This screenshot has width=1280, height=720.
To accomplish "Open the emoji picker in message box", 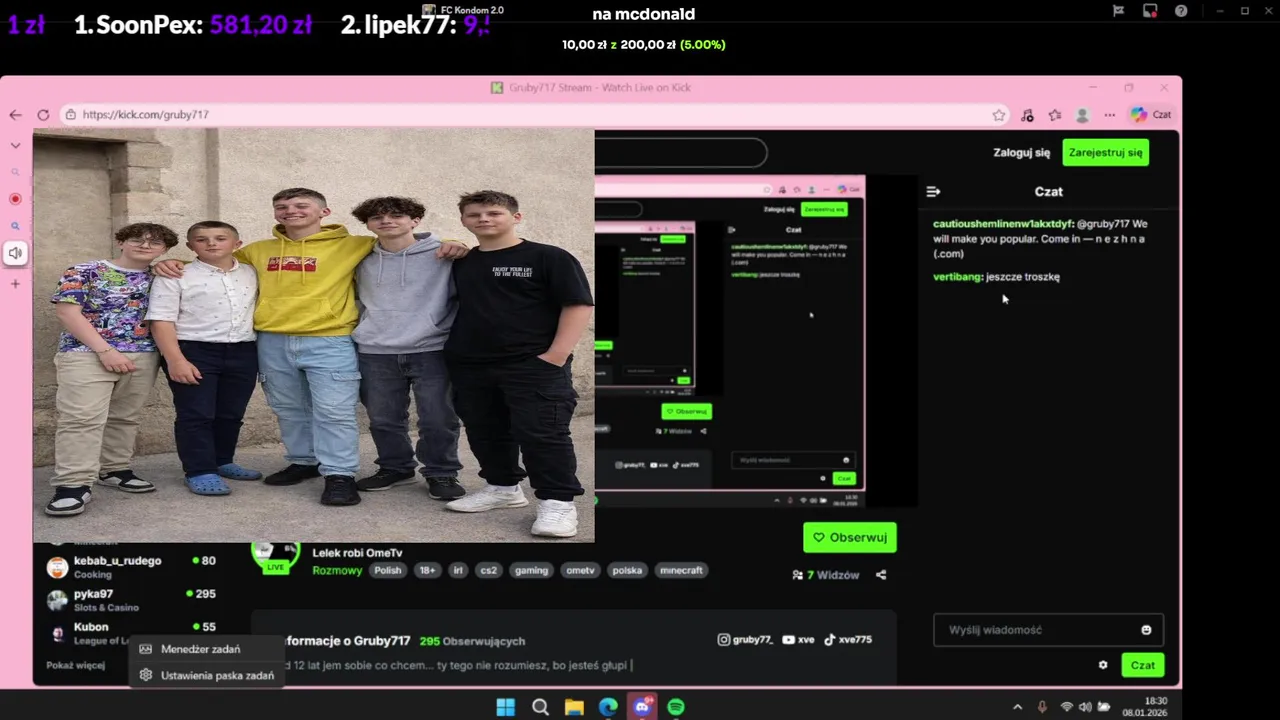I will click(1146, 630).
